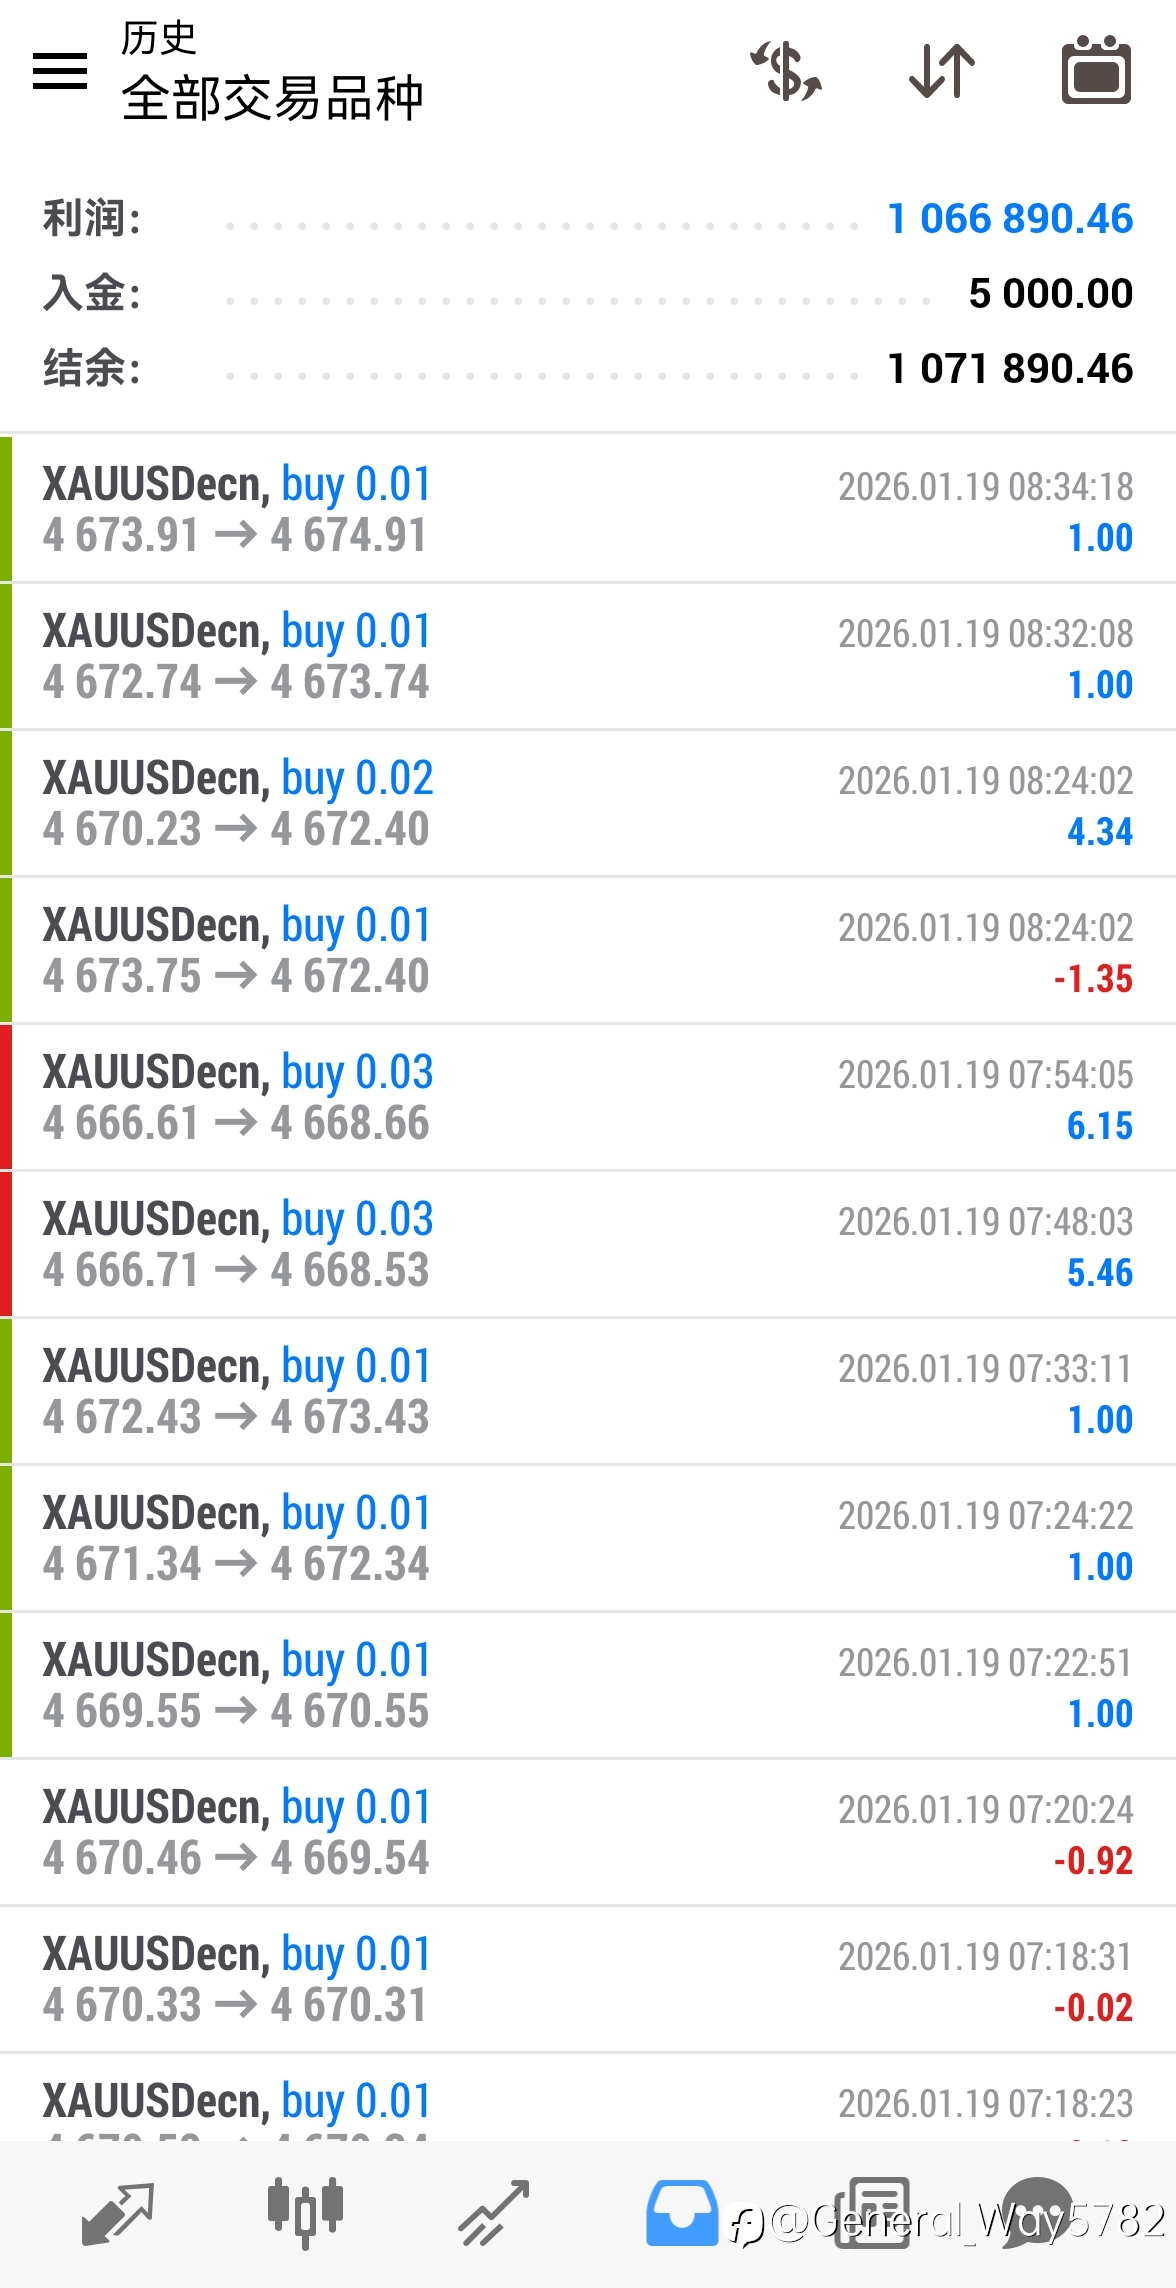1176x2288 pixels.
Task: Select the trade with 6.15 profit
Action: tap(588, 1098)
